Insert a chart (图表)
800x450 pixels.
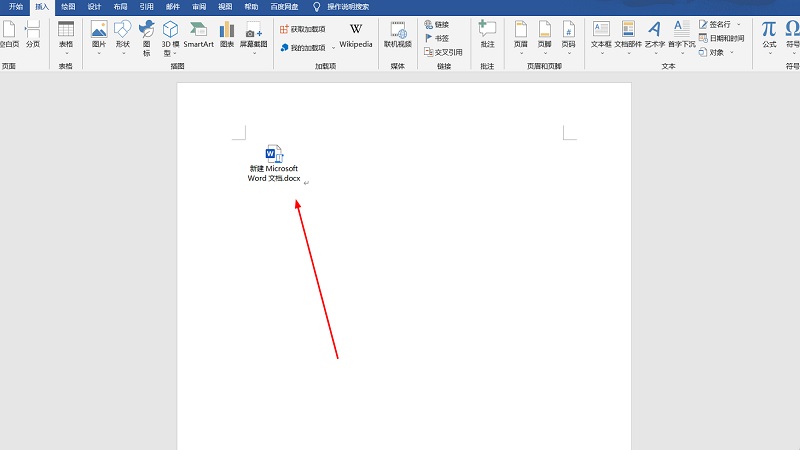point(227,35)
